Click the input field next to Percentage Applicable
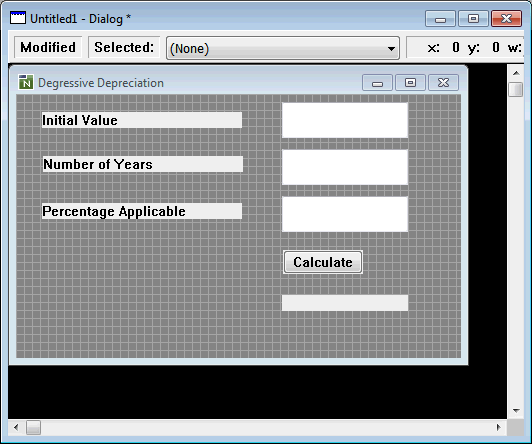The image size is (532, 444). (x=345, y=214)
